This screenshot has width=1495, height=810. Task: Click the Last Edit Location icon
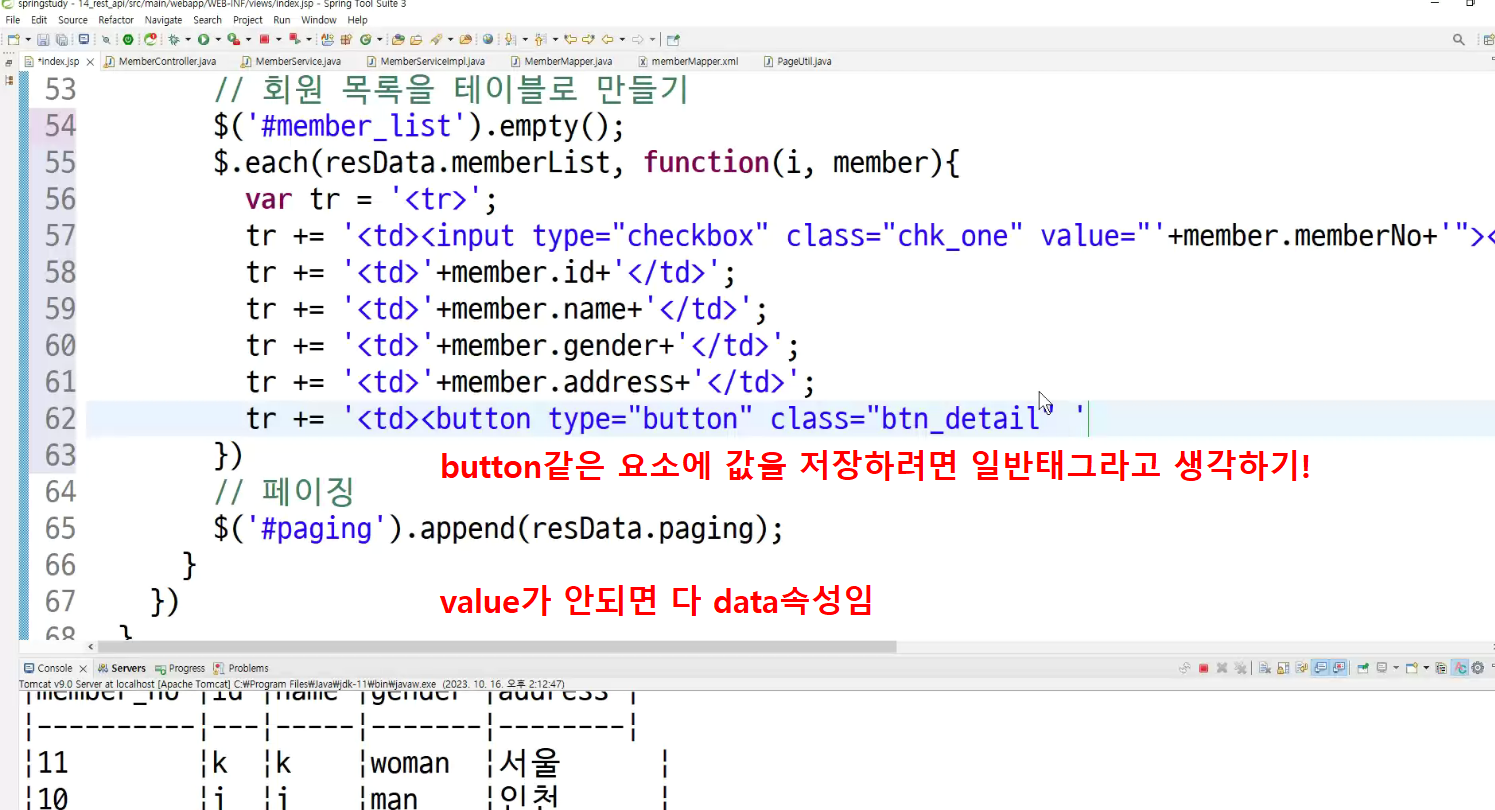[570, 40]
